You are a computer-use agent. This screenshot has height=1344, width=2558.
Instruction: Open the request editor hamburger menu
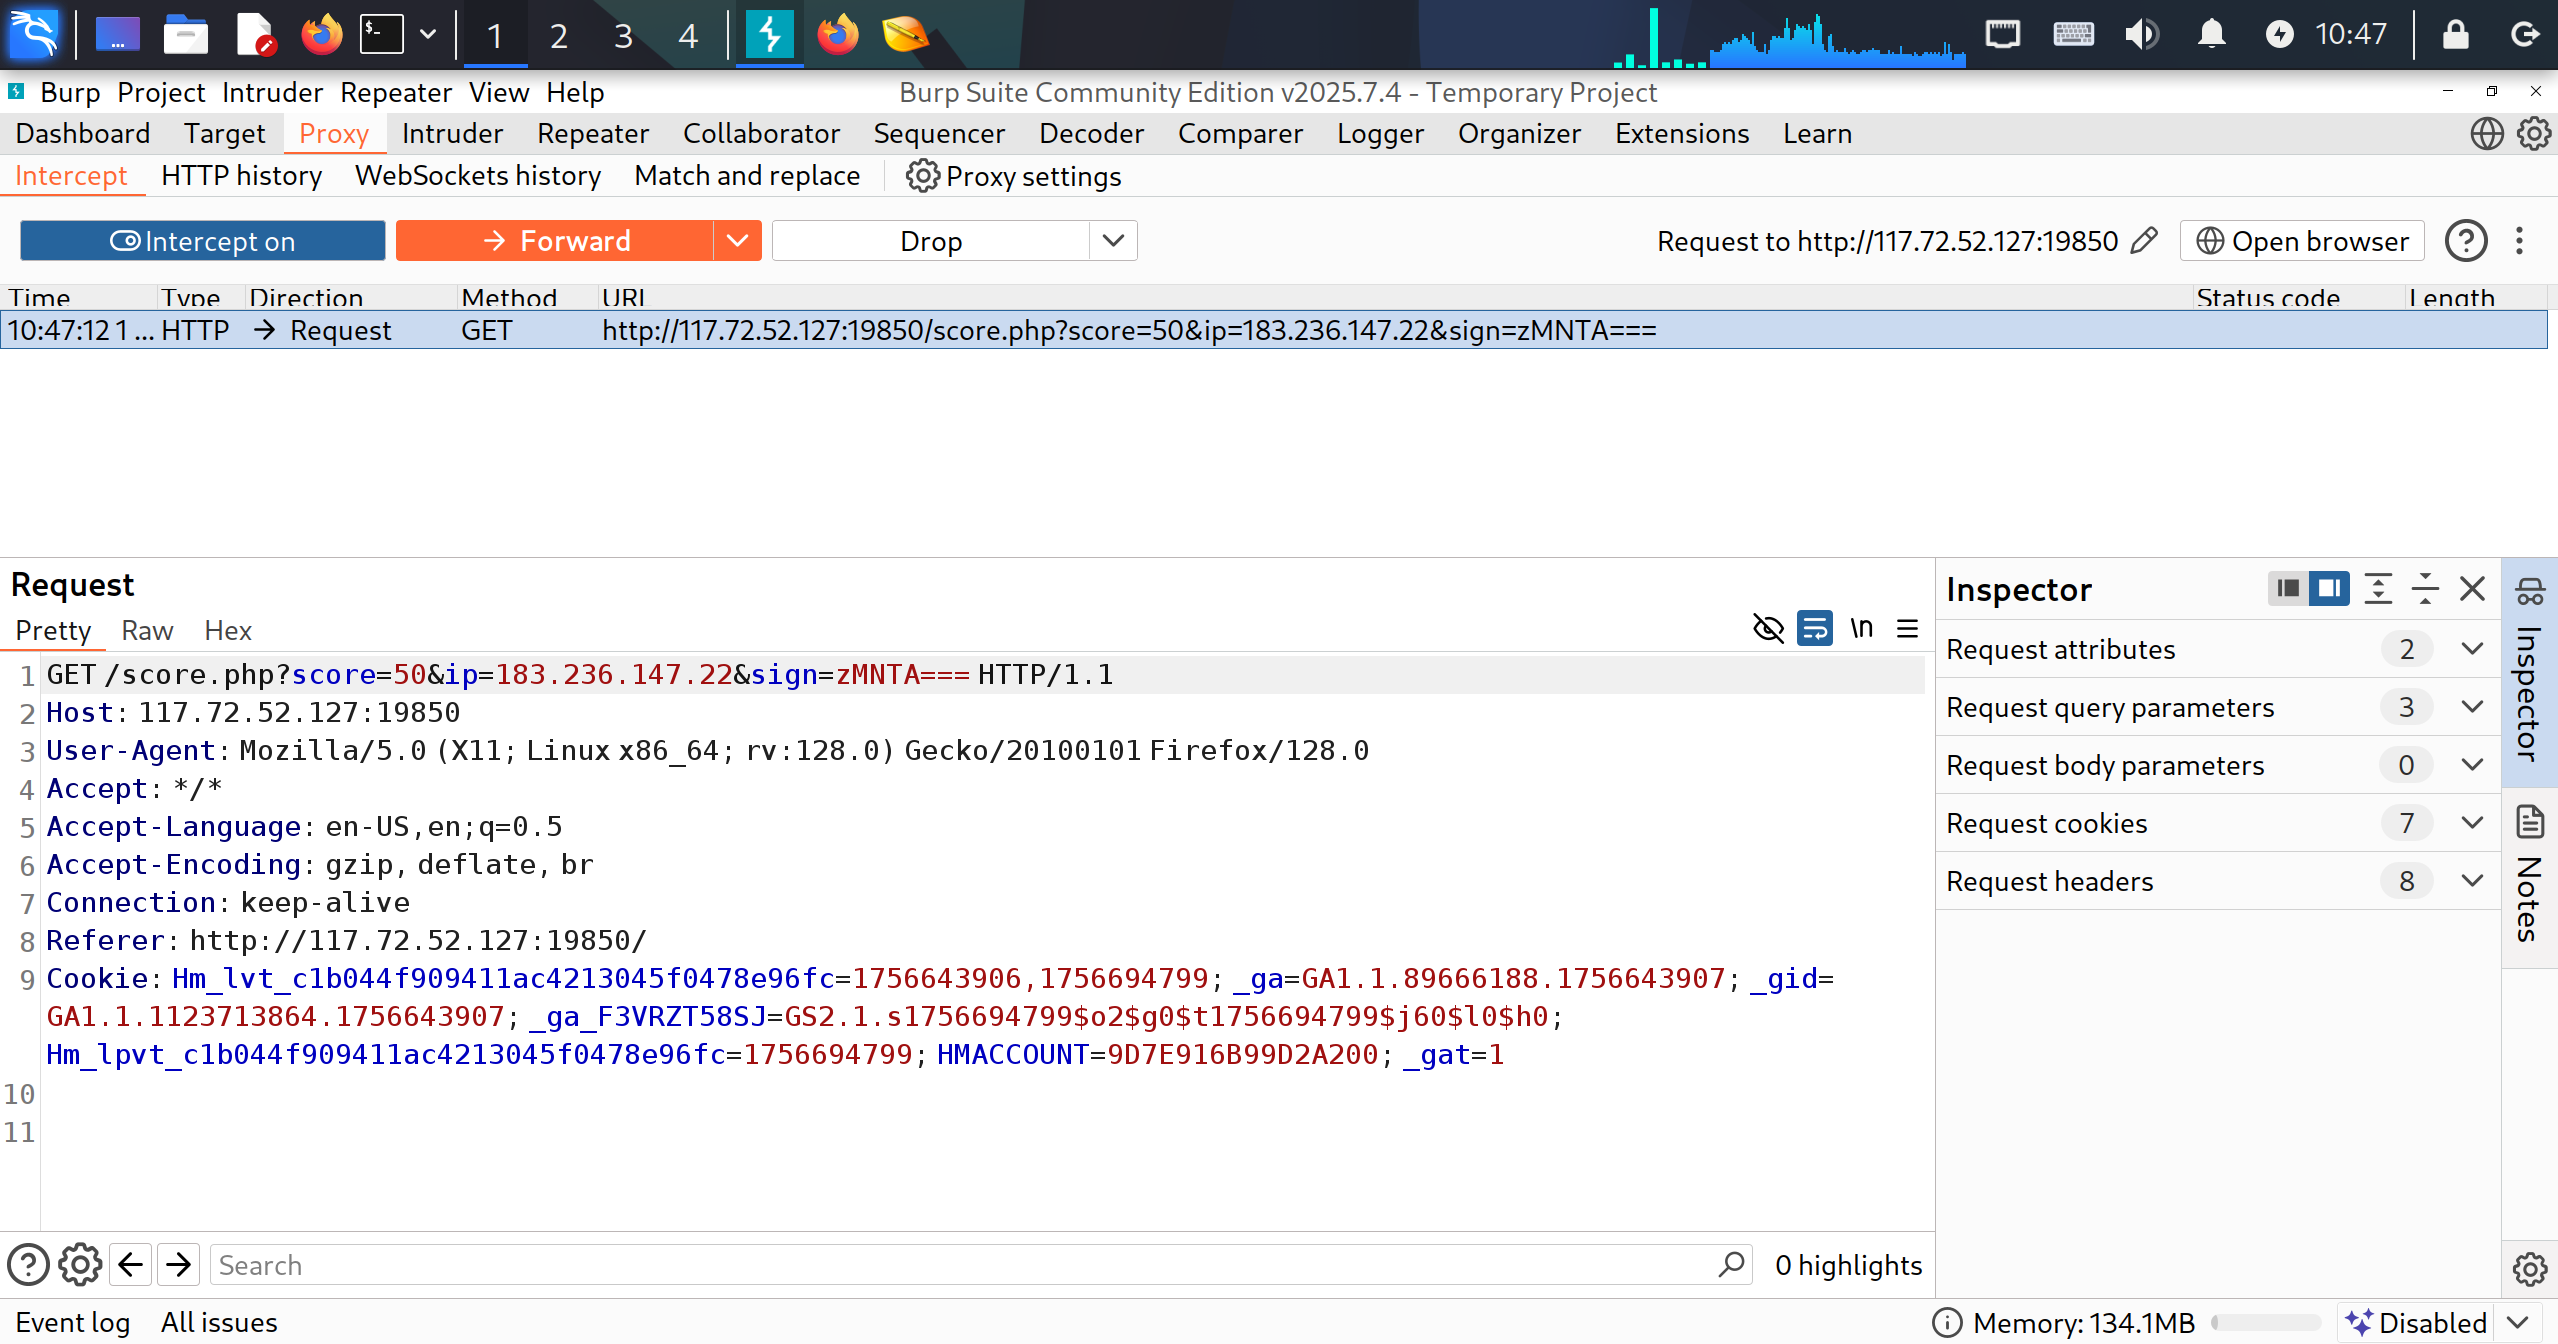point(1908,629)
